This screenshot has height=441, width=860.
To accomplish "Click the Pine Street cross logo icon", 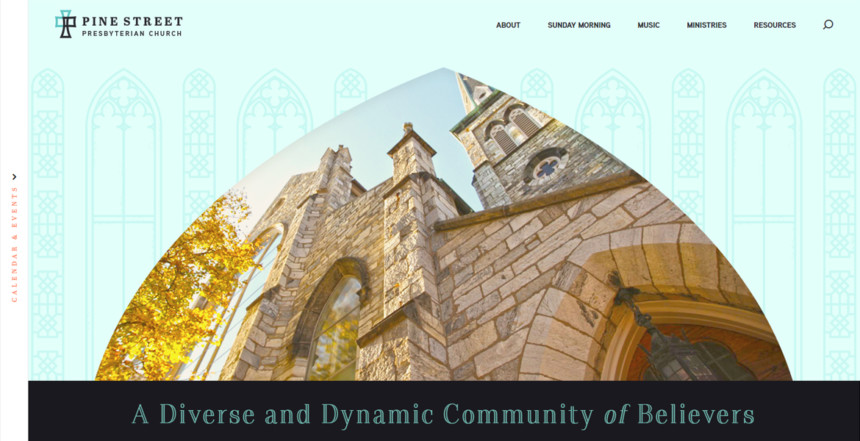I will [65, 25].
